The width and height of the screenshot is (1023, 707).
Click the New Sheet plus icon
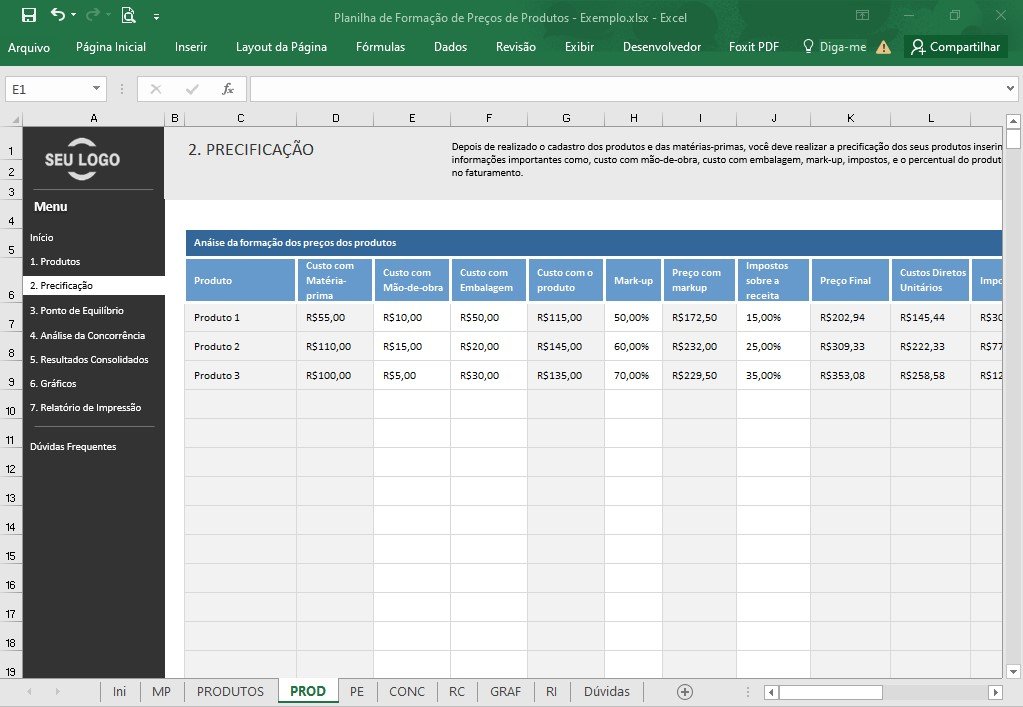[x=684, y=692]
